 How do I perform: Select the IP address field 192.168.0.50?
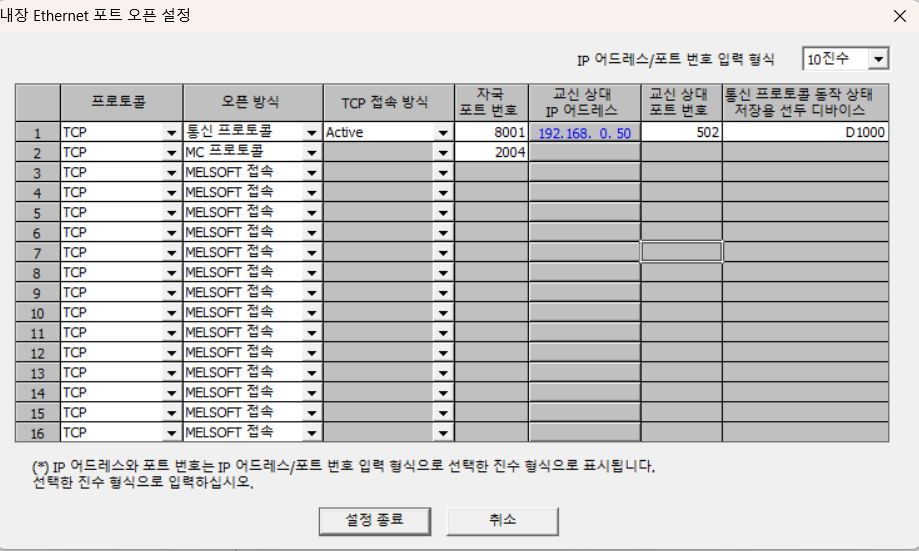584,132
